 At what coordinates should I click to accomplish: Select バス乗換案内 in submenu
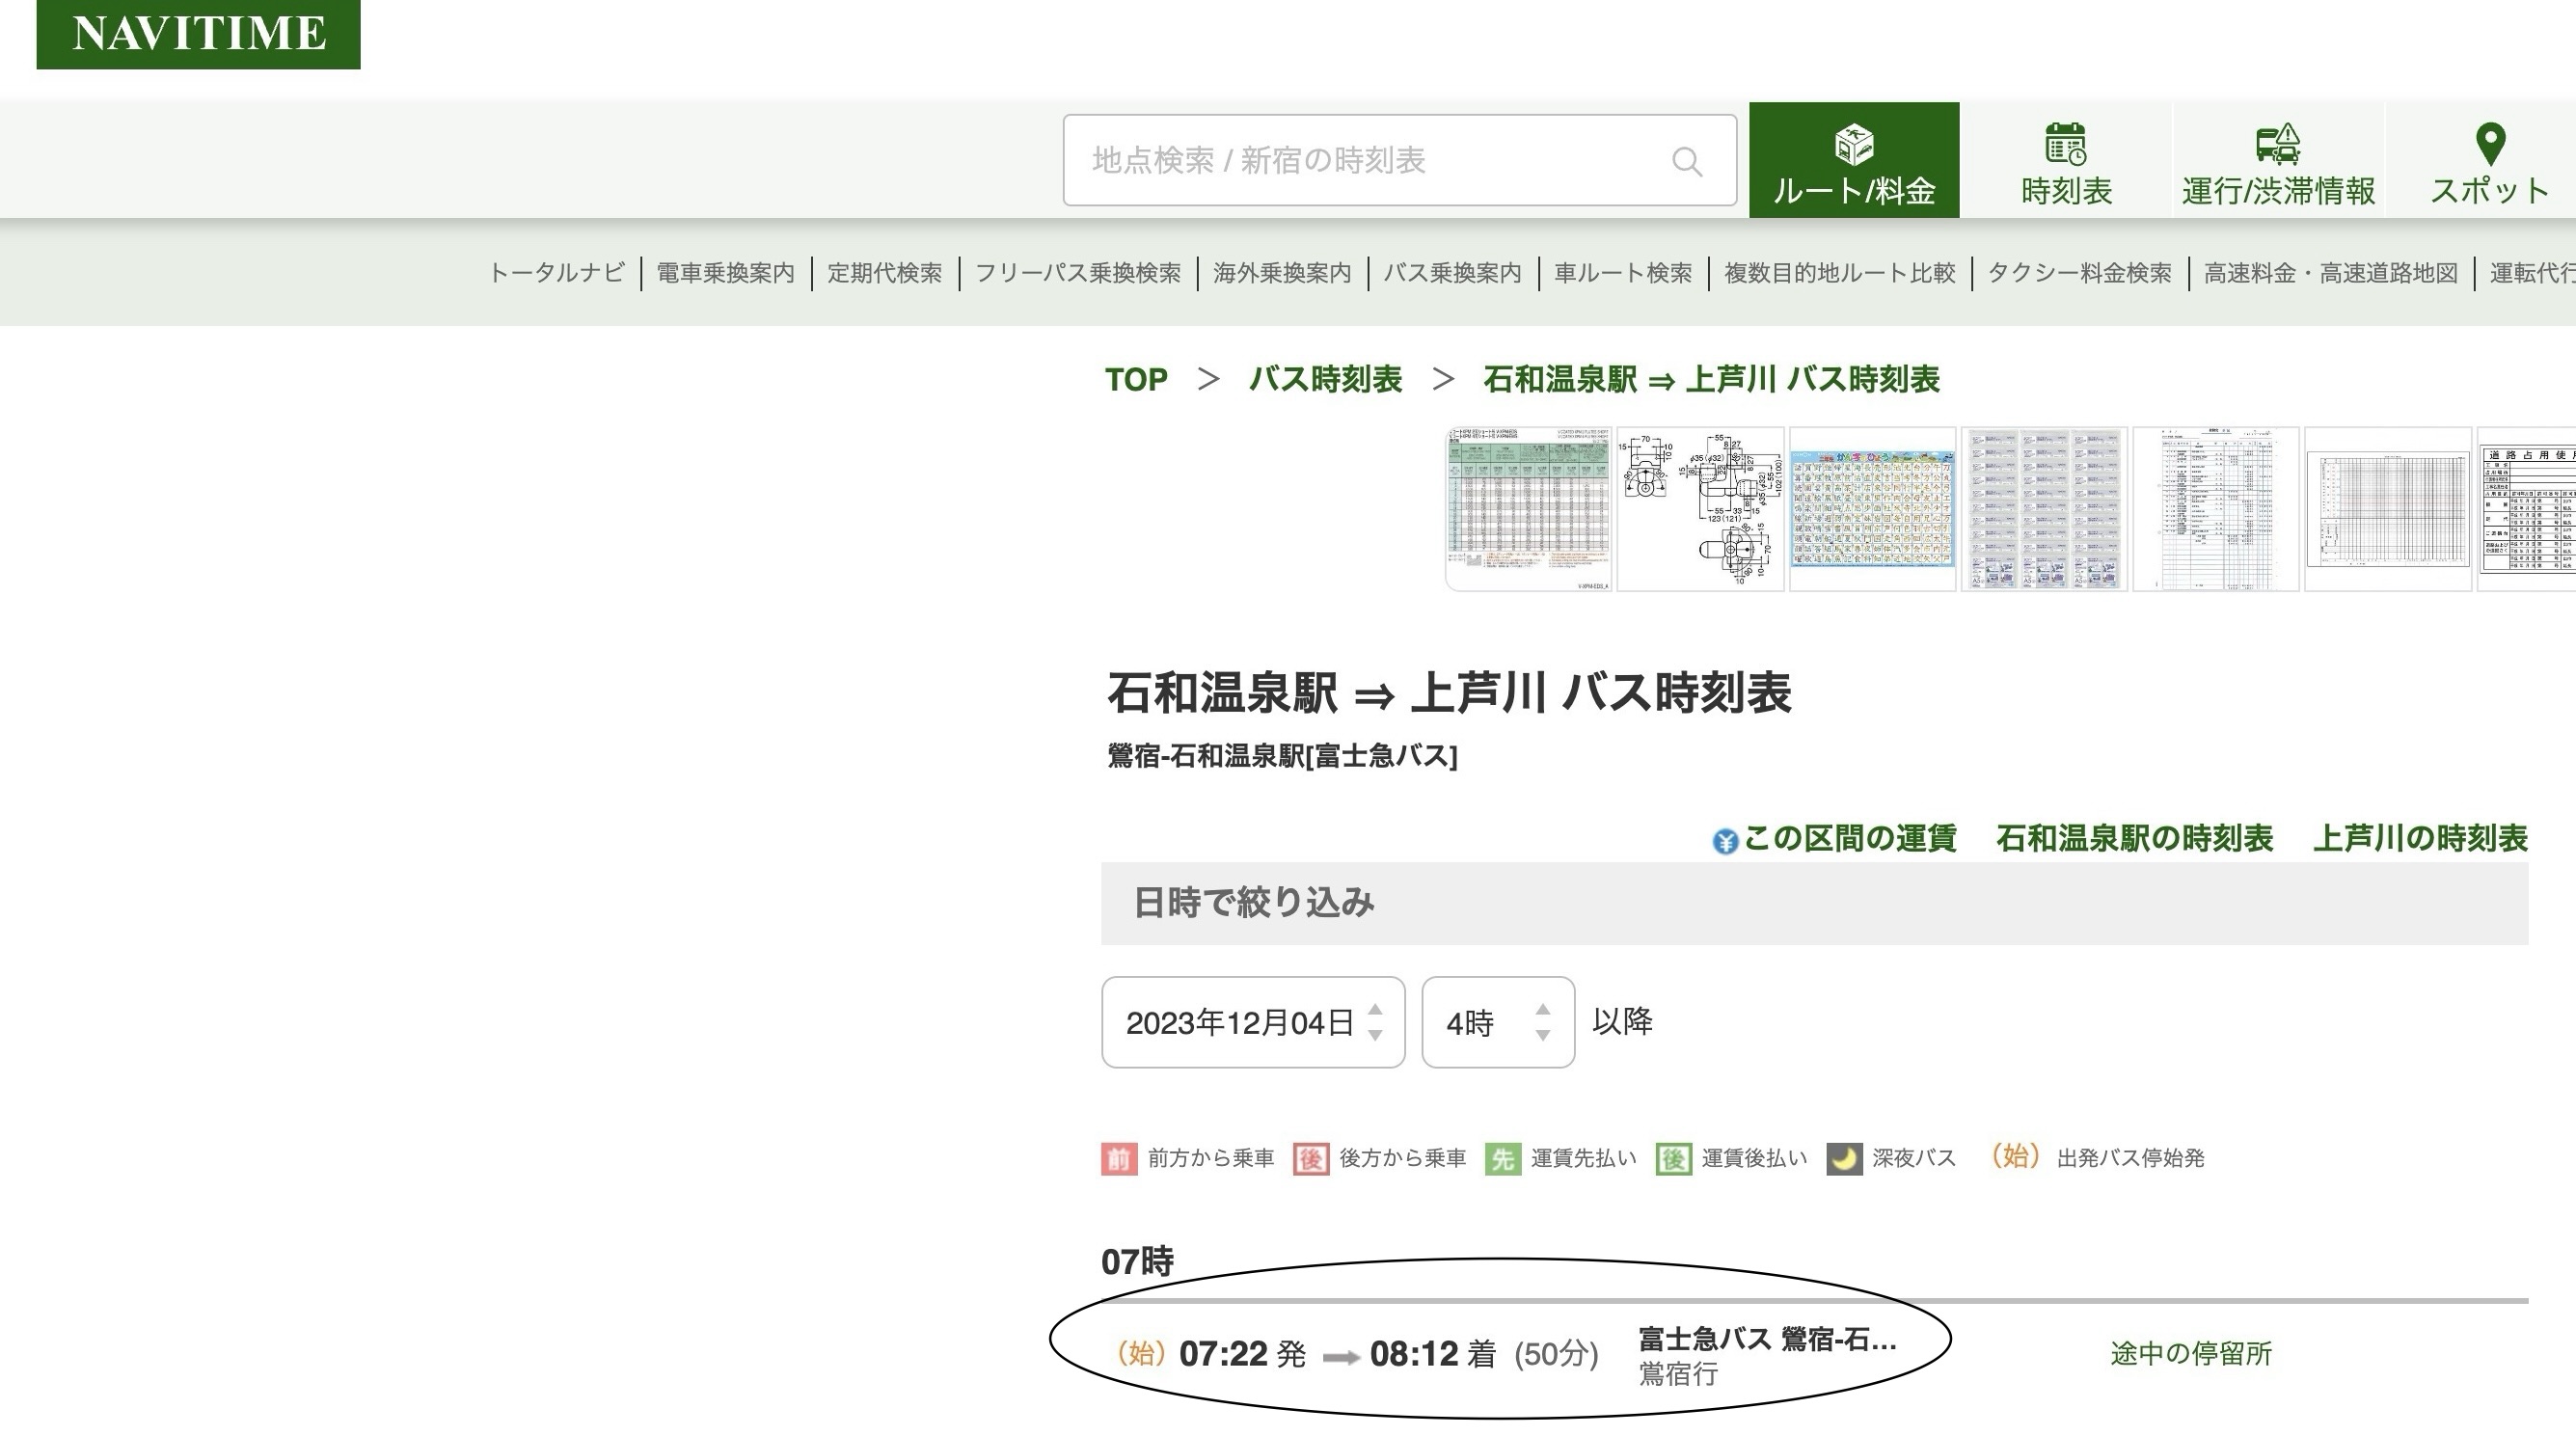click(x=1452, y=273)
